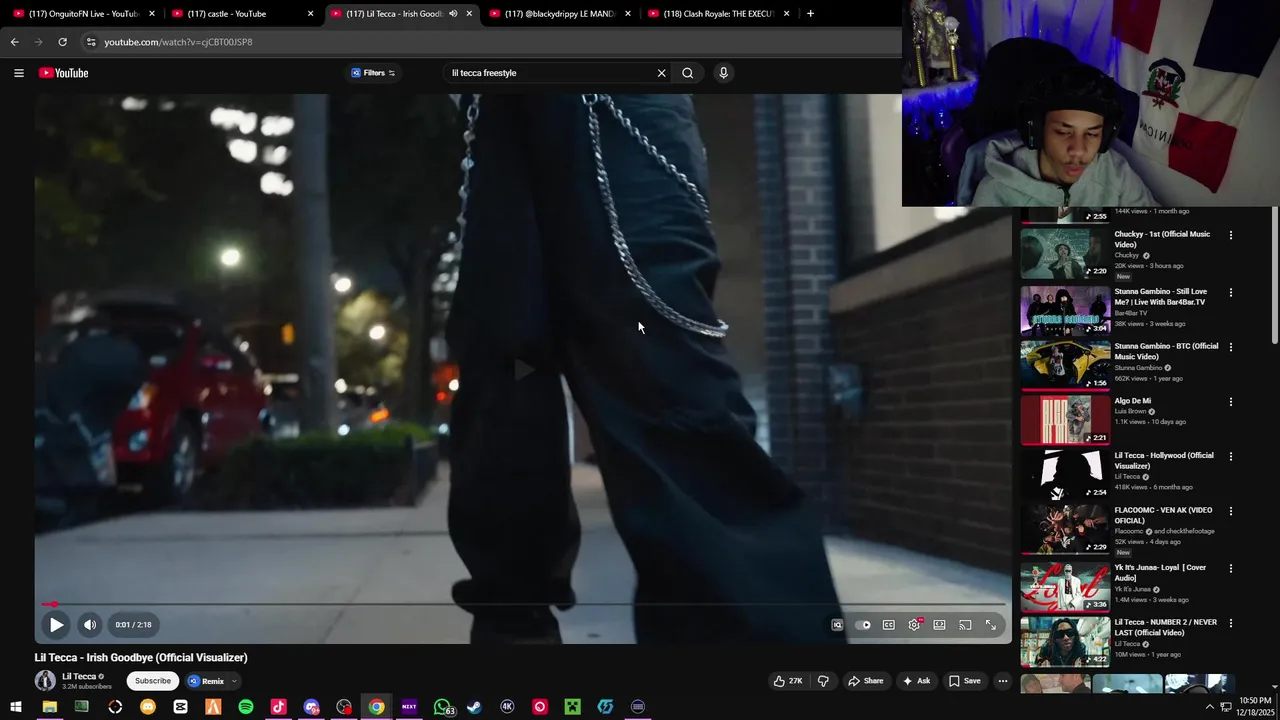Open Yk It's Junaa - Loyal cover audio
The height and width of the screenshot is (720, 1280).
[x=1161, y=572]
